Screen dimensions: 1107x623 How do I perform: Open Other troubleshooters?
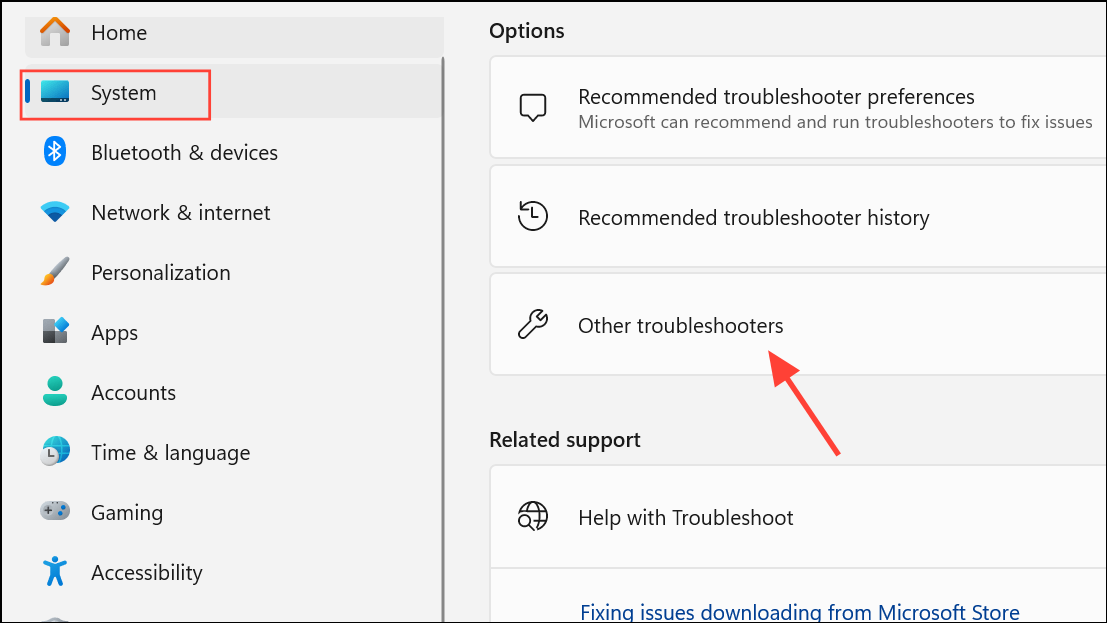pyautogui.click(x=680, y=324)
